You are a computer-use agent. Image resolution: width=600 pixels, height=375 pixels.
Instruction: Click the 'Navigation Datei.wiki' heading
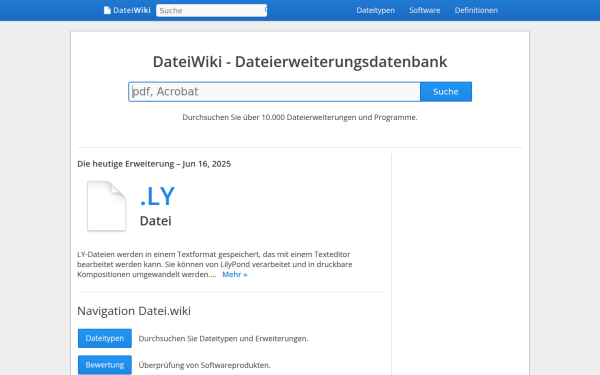(134, 311)
